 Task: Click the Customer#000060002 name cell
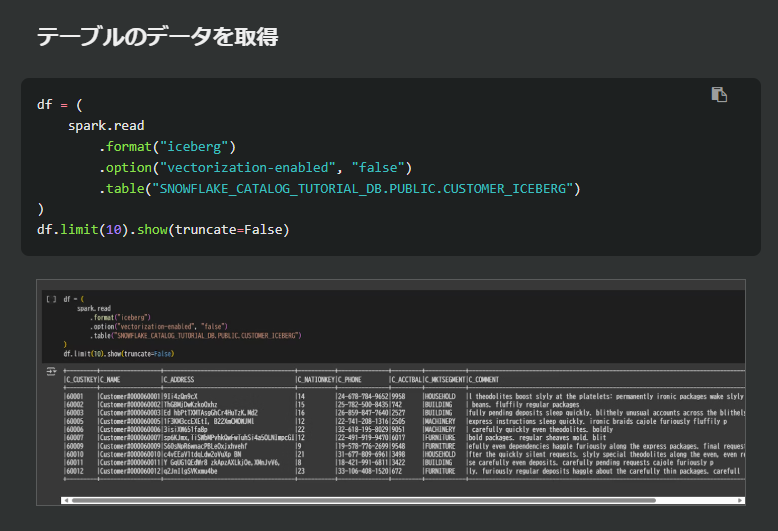[x=130, y=405]
